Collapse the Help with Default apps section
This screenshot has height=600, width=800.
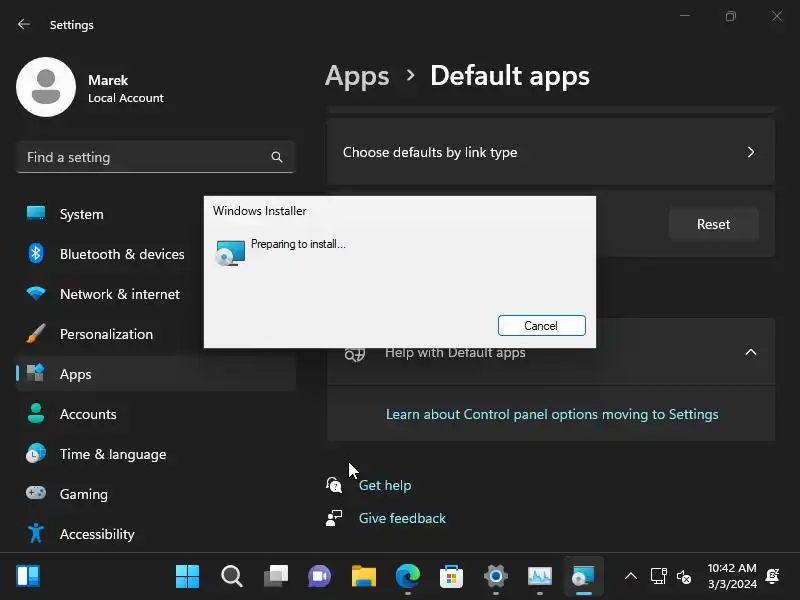pos(751,352)
